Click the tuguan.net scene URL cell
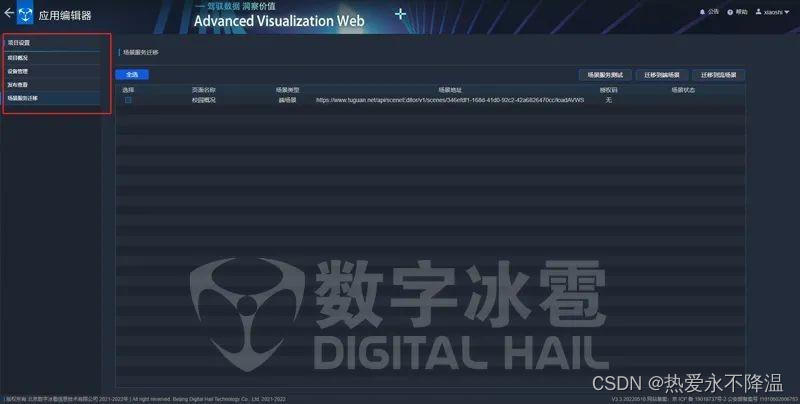Screen dimensions: 800x404 pyautogui.click(x=450, y=100)
